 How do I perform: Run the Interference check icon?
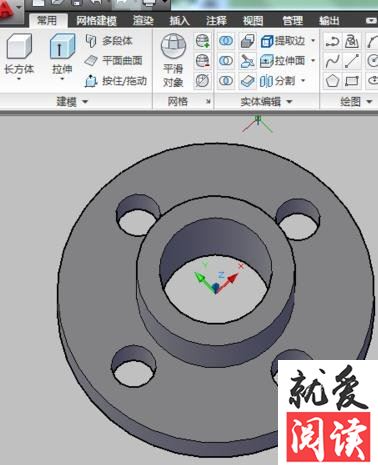coord(247,41)
